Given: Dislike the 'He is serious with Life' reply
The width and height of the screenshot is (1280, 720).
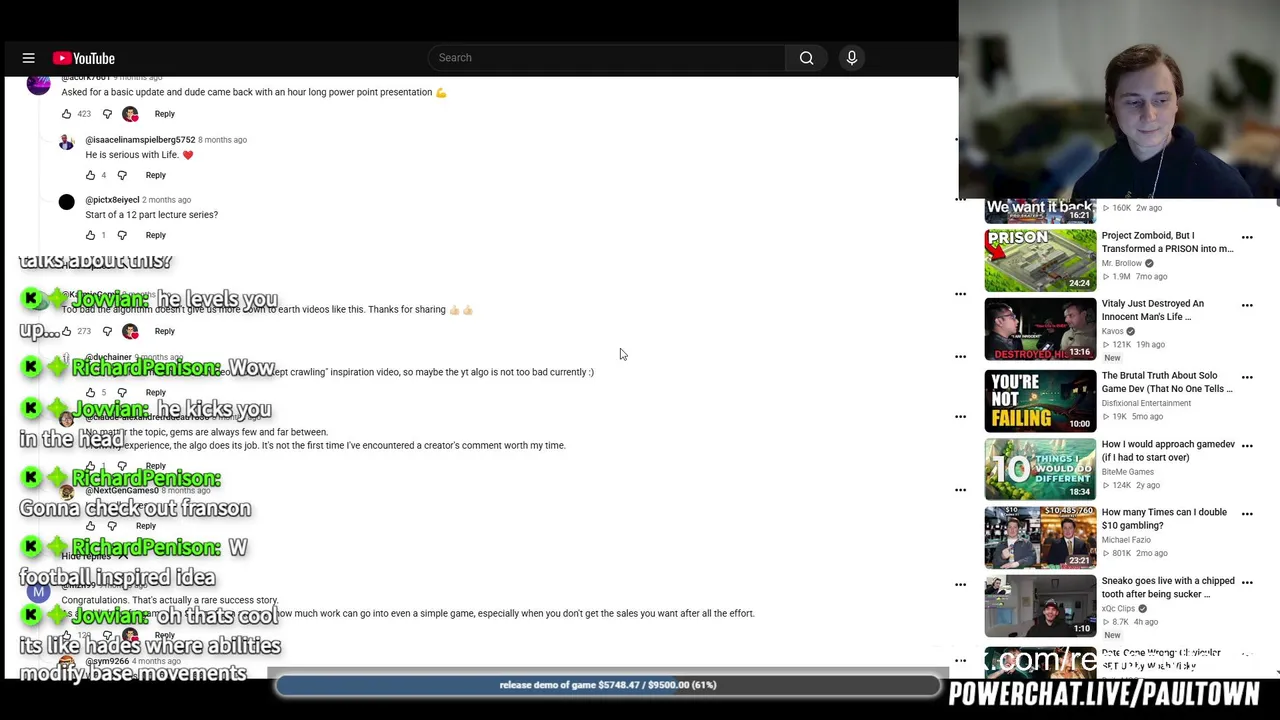Looking at the screenshot, I should click(122, 175).
